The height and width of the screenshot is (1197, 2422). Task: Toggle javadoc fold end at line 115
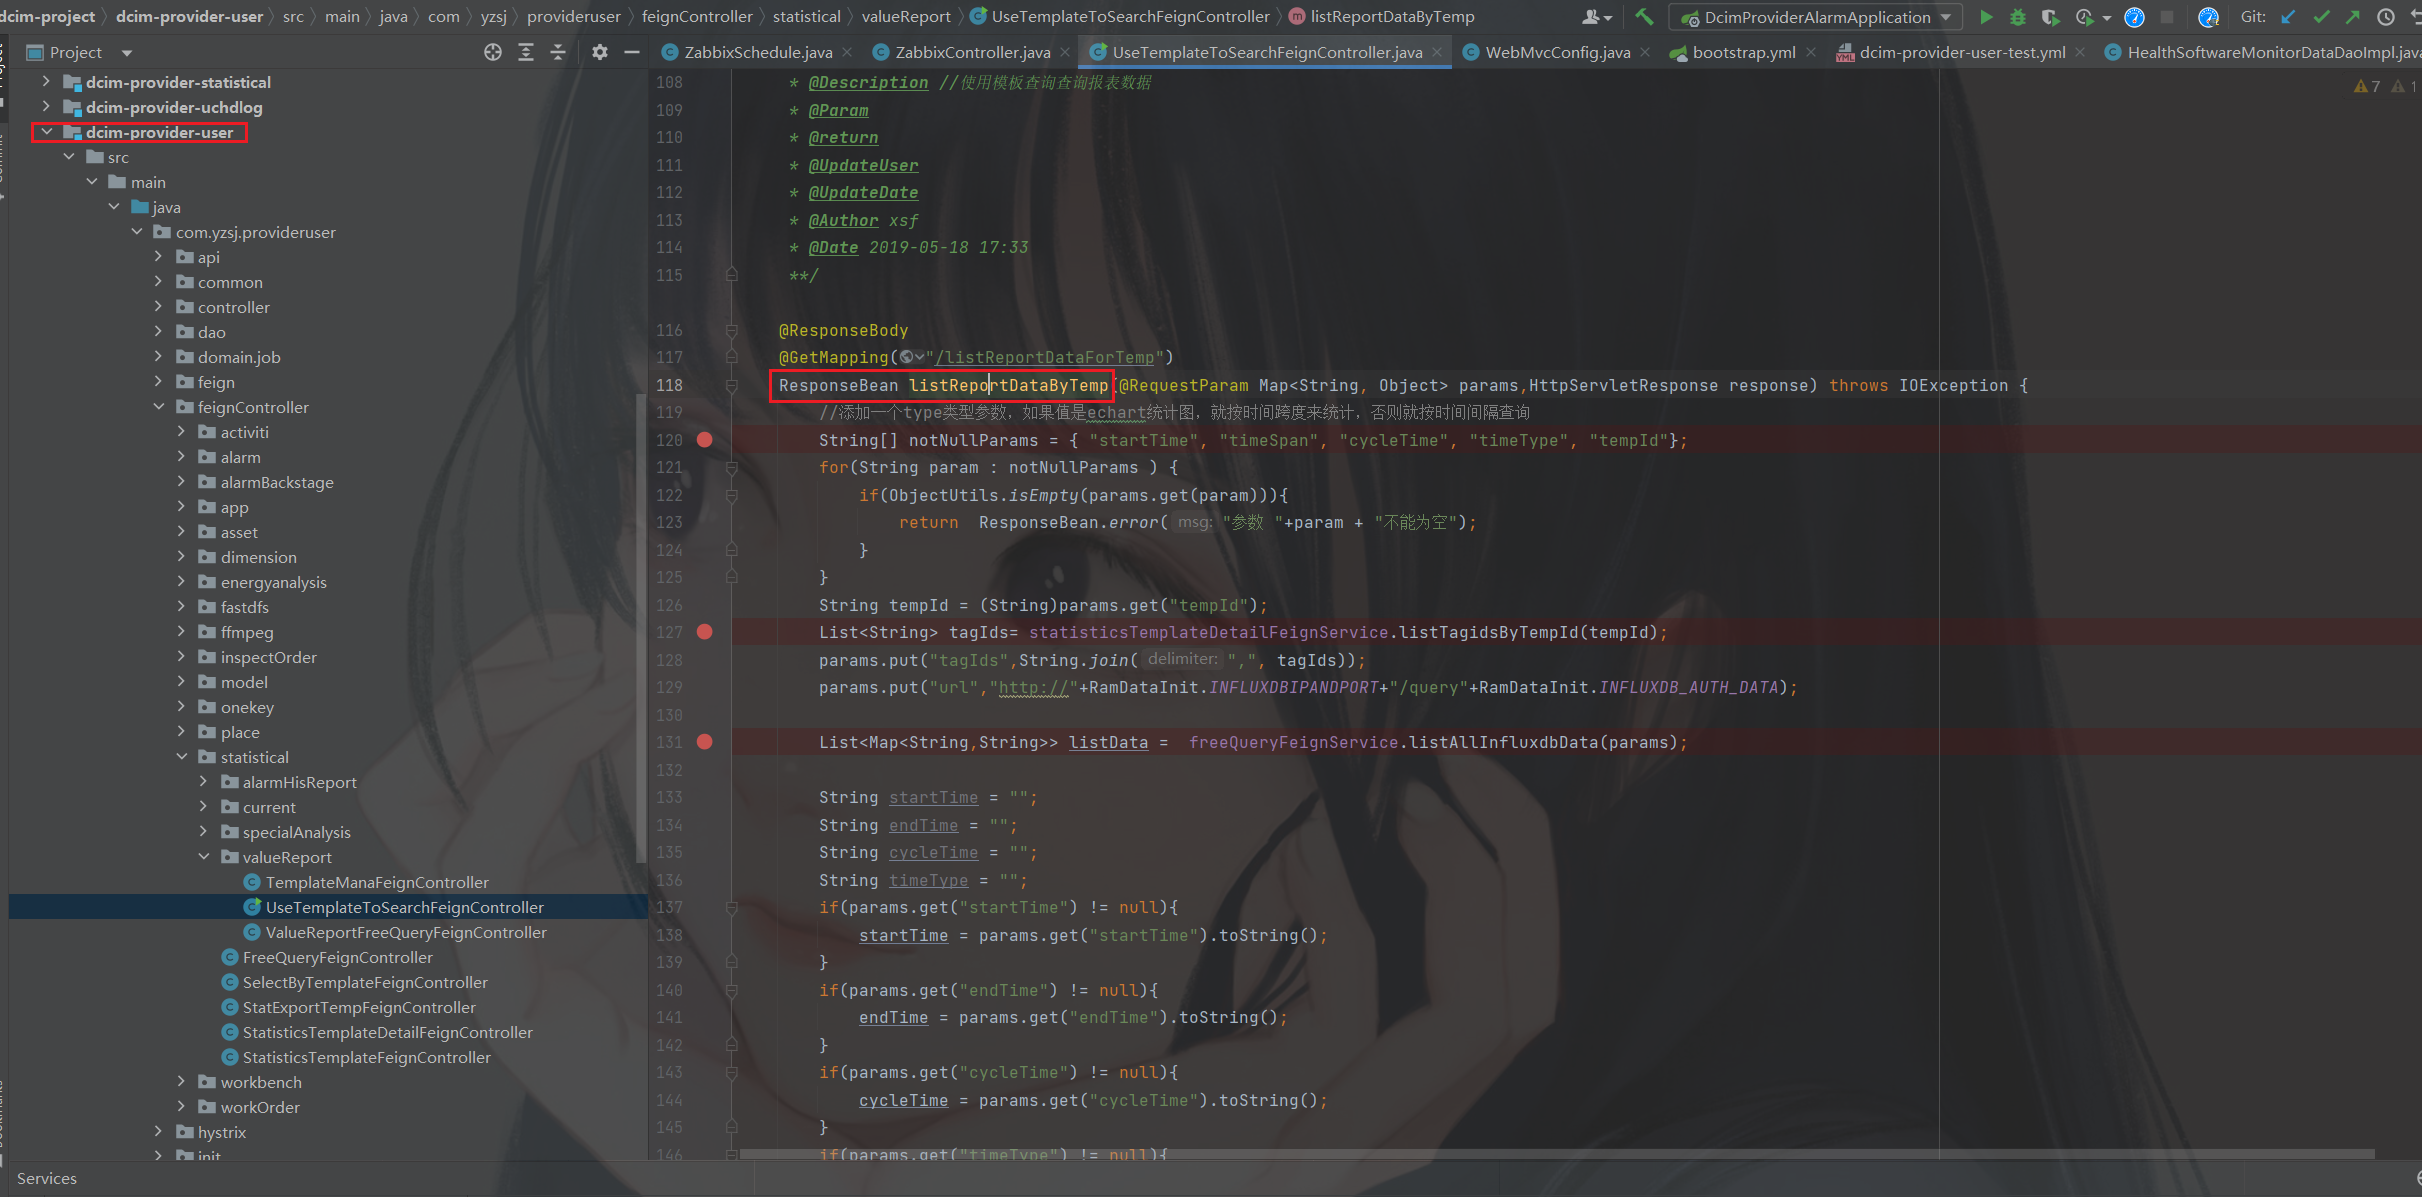(x=731, y=275)
